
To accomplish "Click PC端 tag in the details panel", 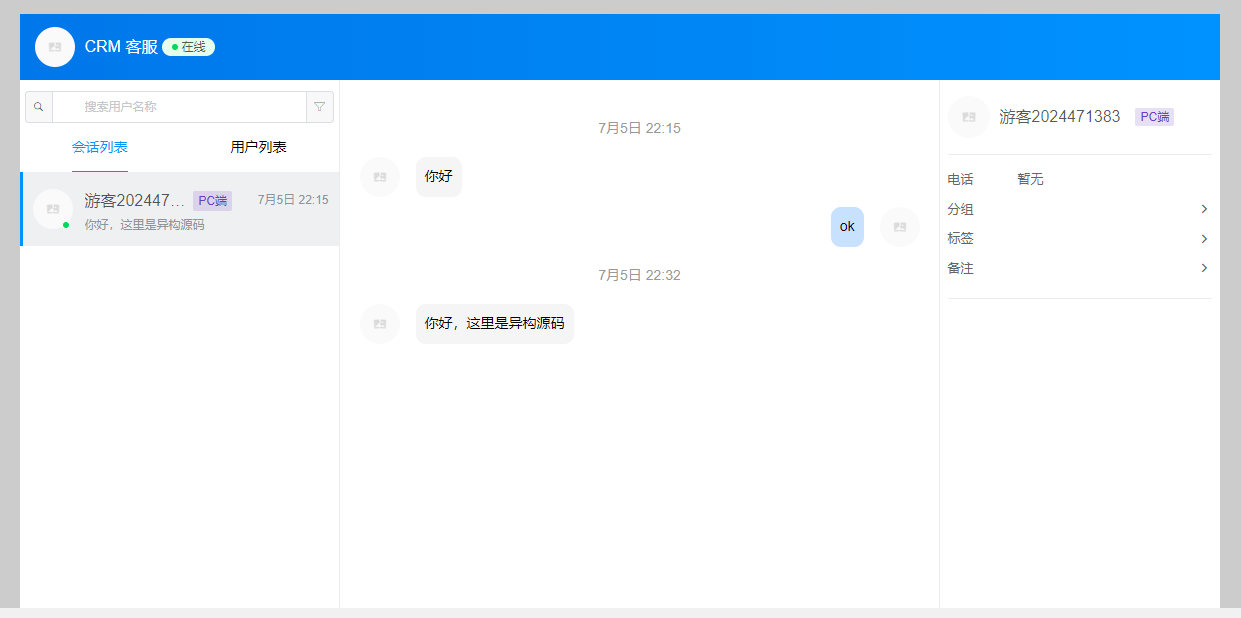I will click(1154, 117).
